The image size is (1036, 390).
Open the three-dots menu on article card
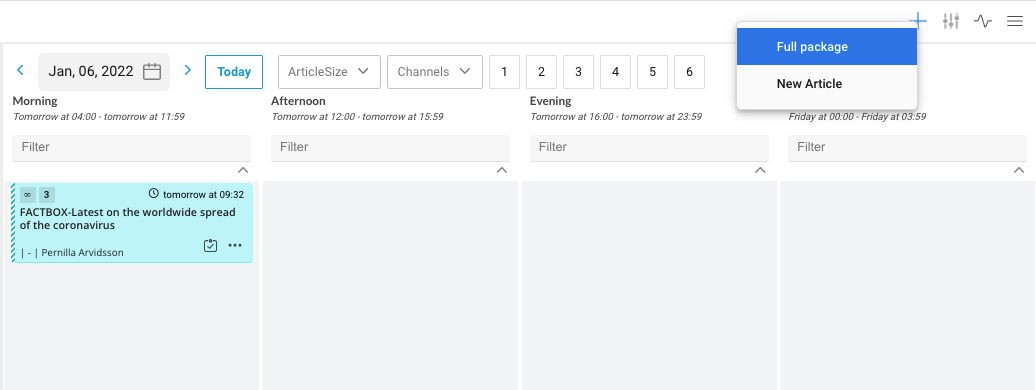click(235, 245)
